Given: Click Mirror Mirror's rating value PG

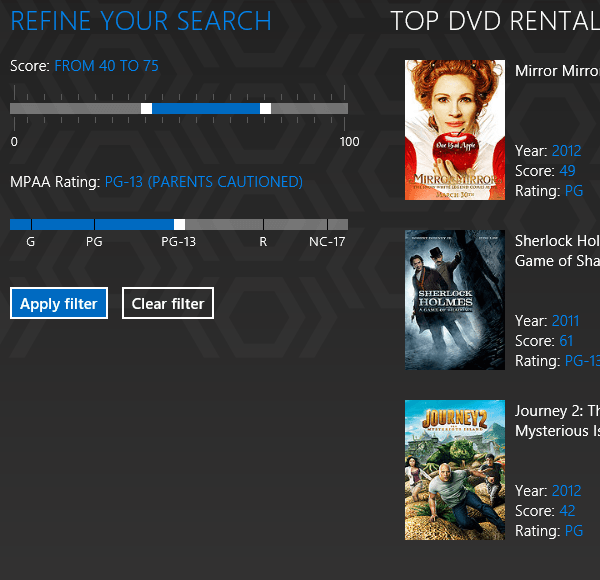Looking at the screenshot, I should point(574,191).
